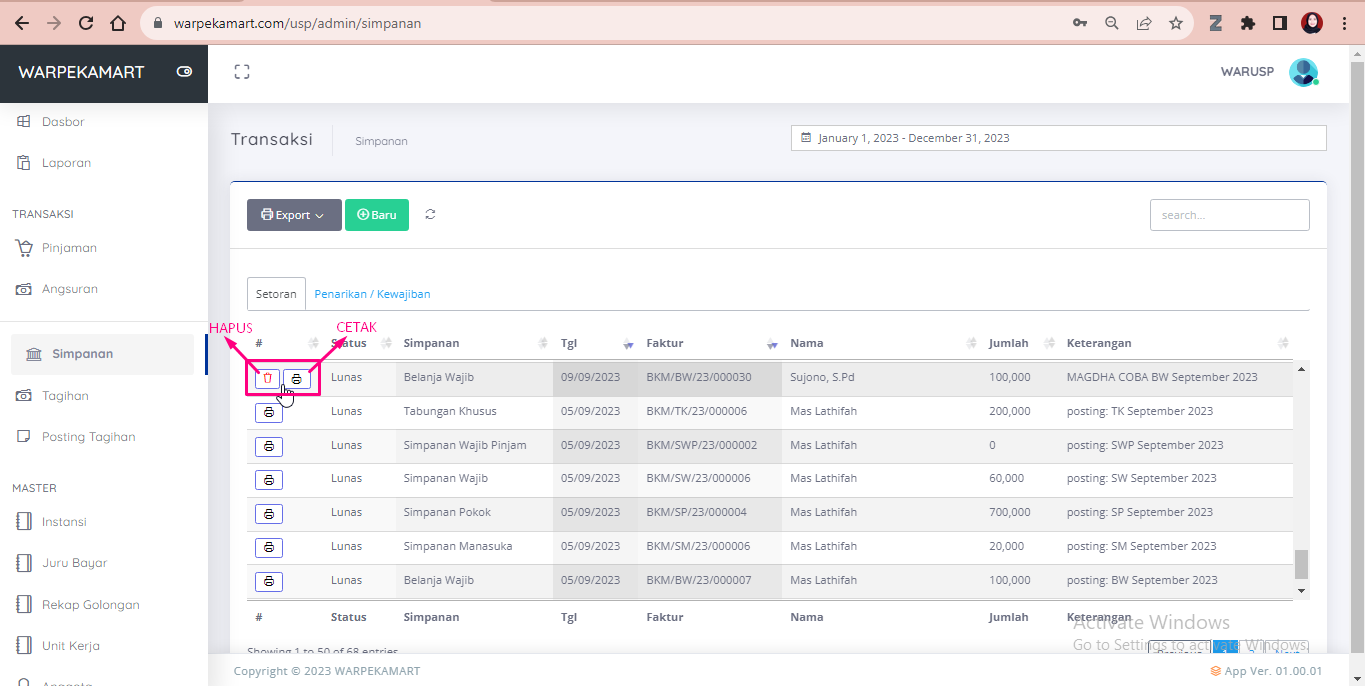
Task: Click table scrollbar up arrow
Action: coord(1301,370)
